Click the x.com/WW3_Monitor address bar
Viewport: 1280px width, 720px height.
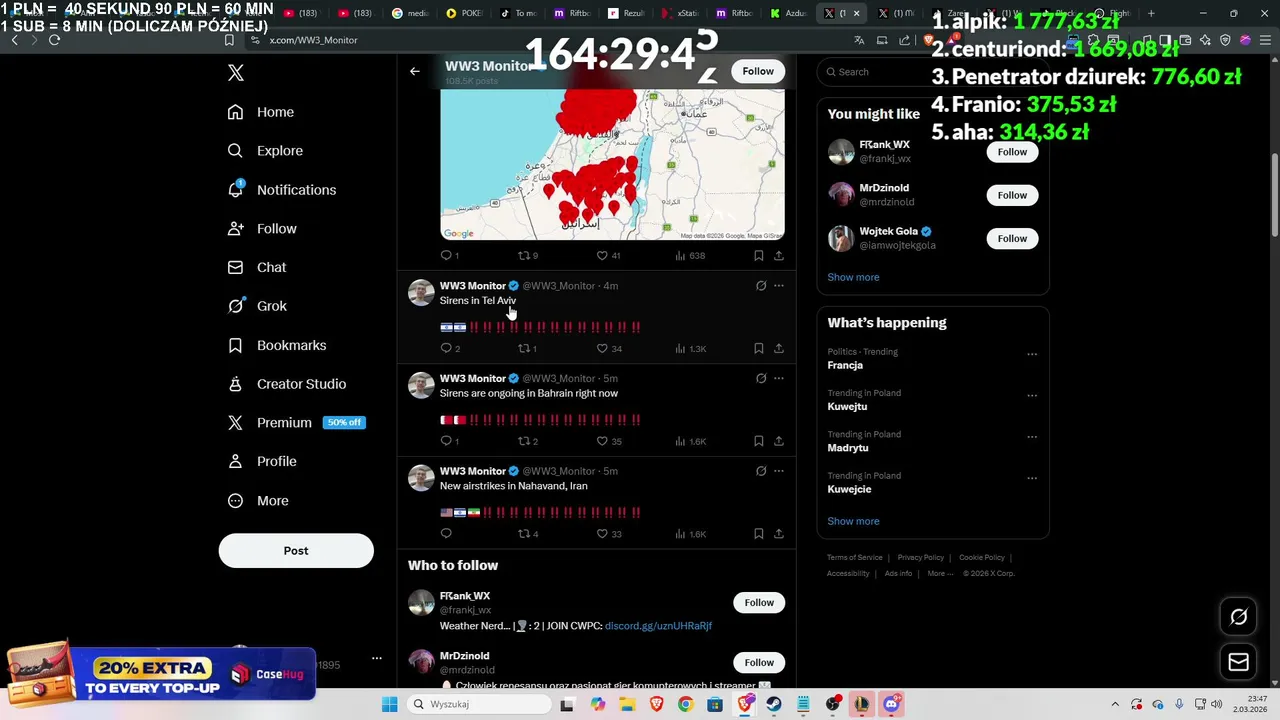tap(314, 40)
